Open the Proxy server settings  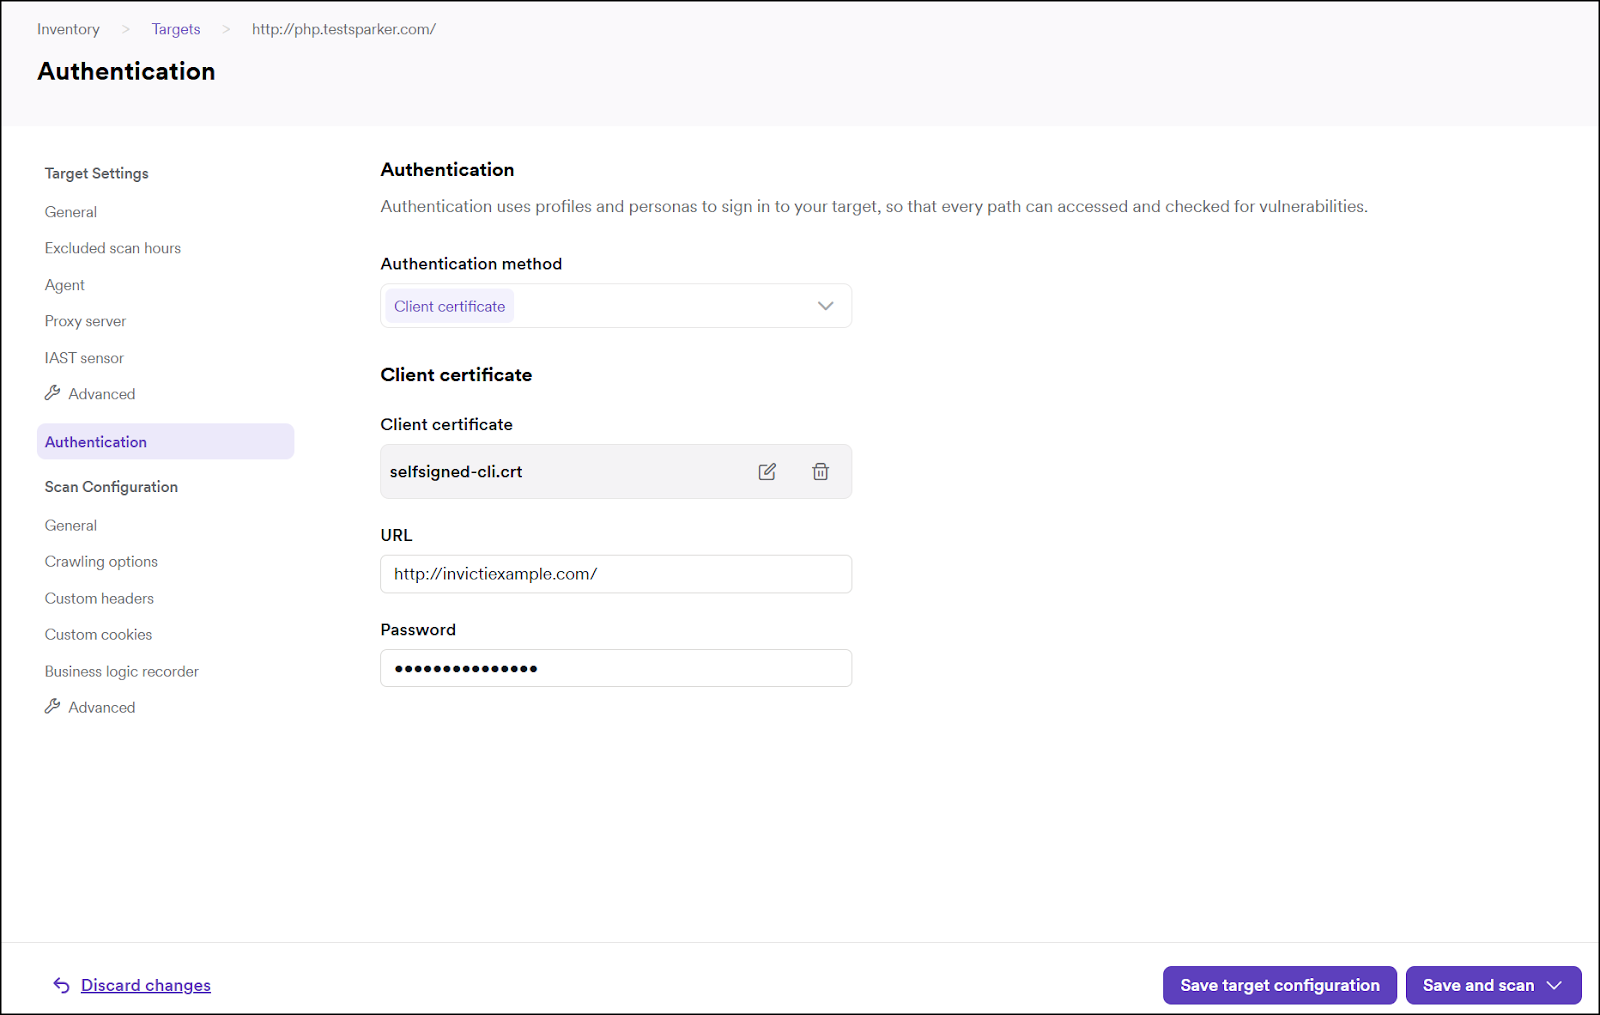click(85, 321)
